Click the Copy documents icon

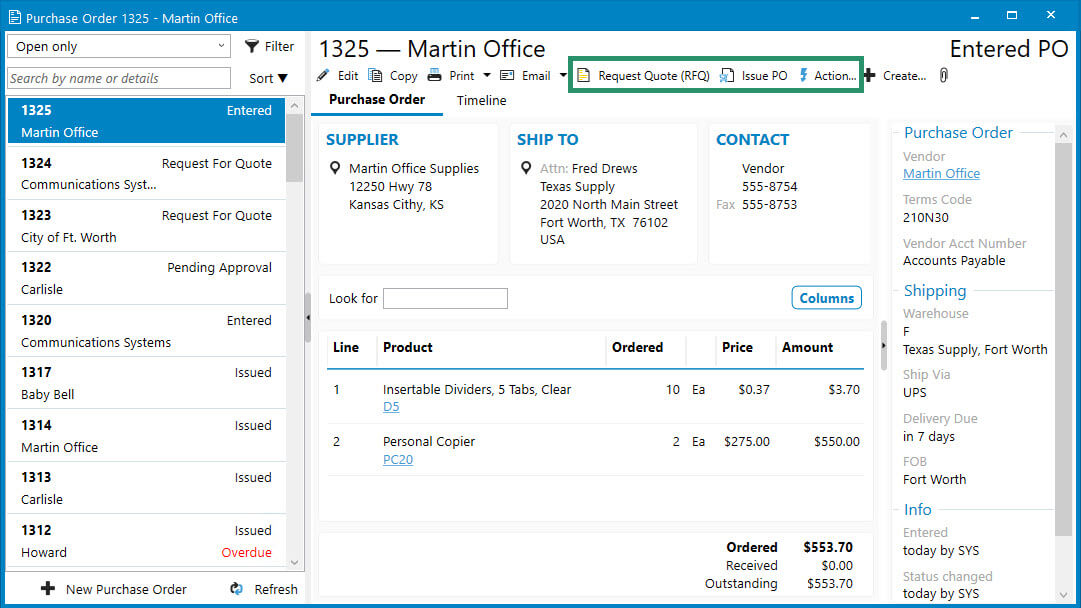click(375, 76)
